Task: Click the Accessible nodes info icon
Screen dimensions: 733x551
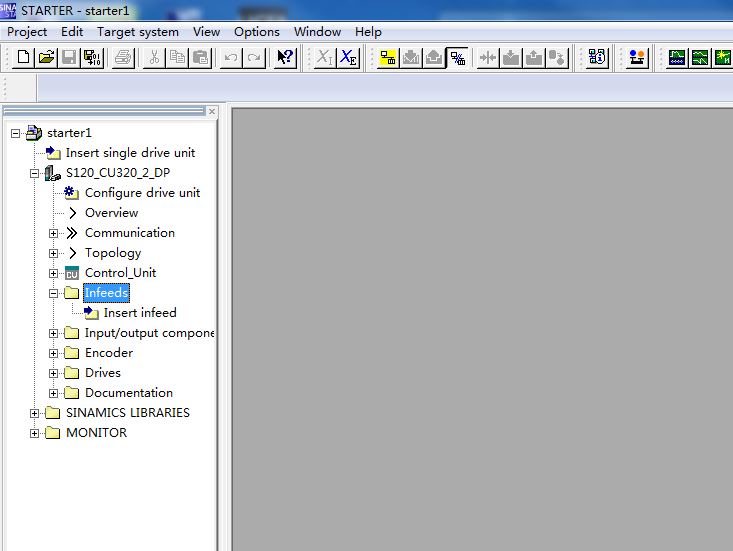Action: 597,57
